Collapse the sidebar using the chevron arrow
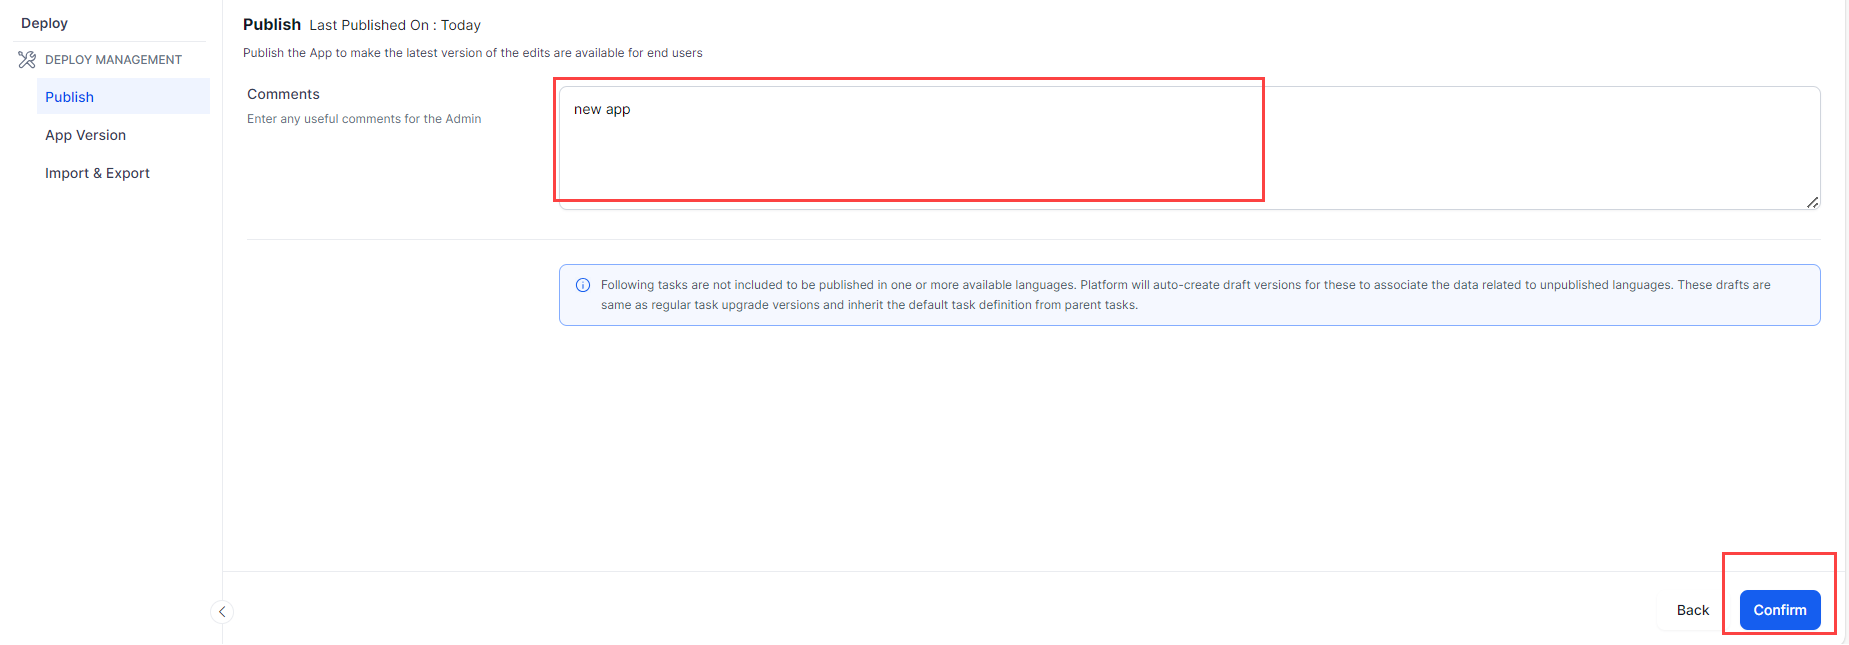 coord(222,611)
